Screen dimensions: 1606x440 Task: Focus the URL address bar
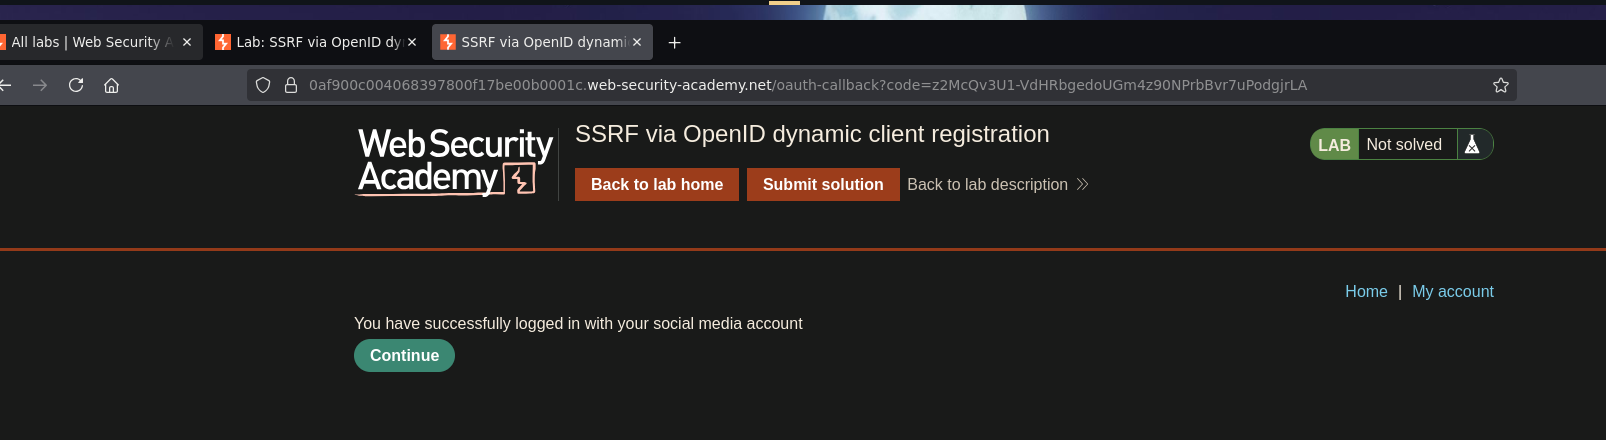[882, 85]
